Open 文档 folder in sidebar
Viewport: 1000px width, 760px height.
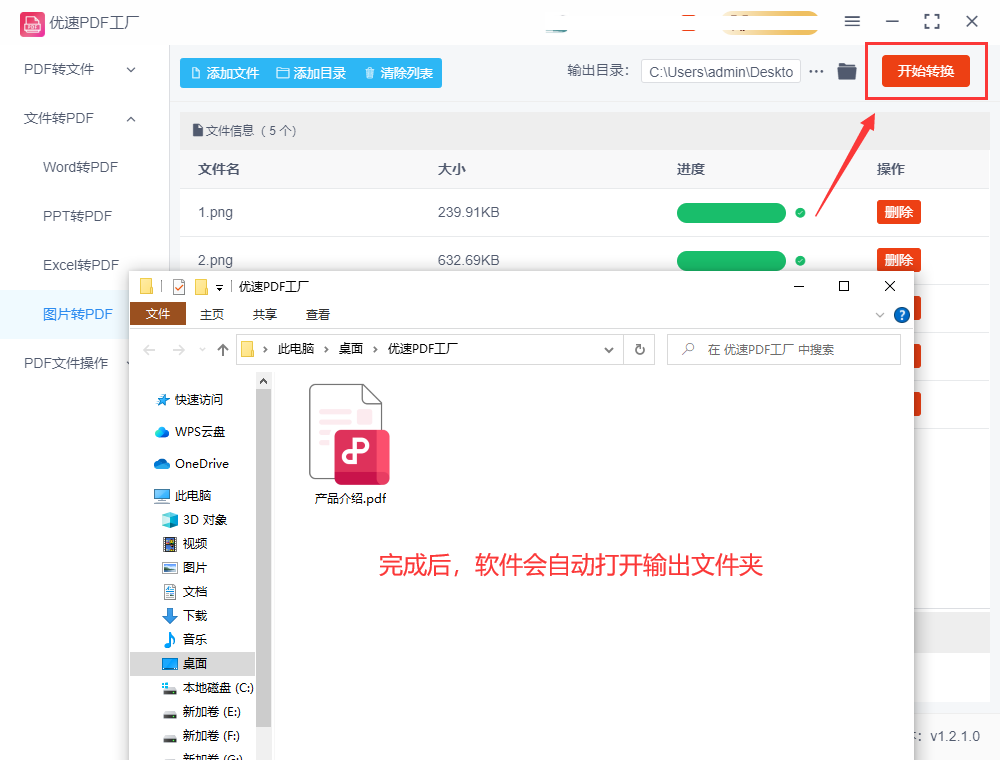(185, 592)
